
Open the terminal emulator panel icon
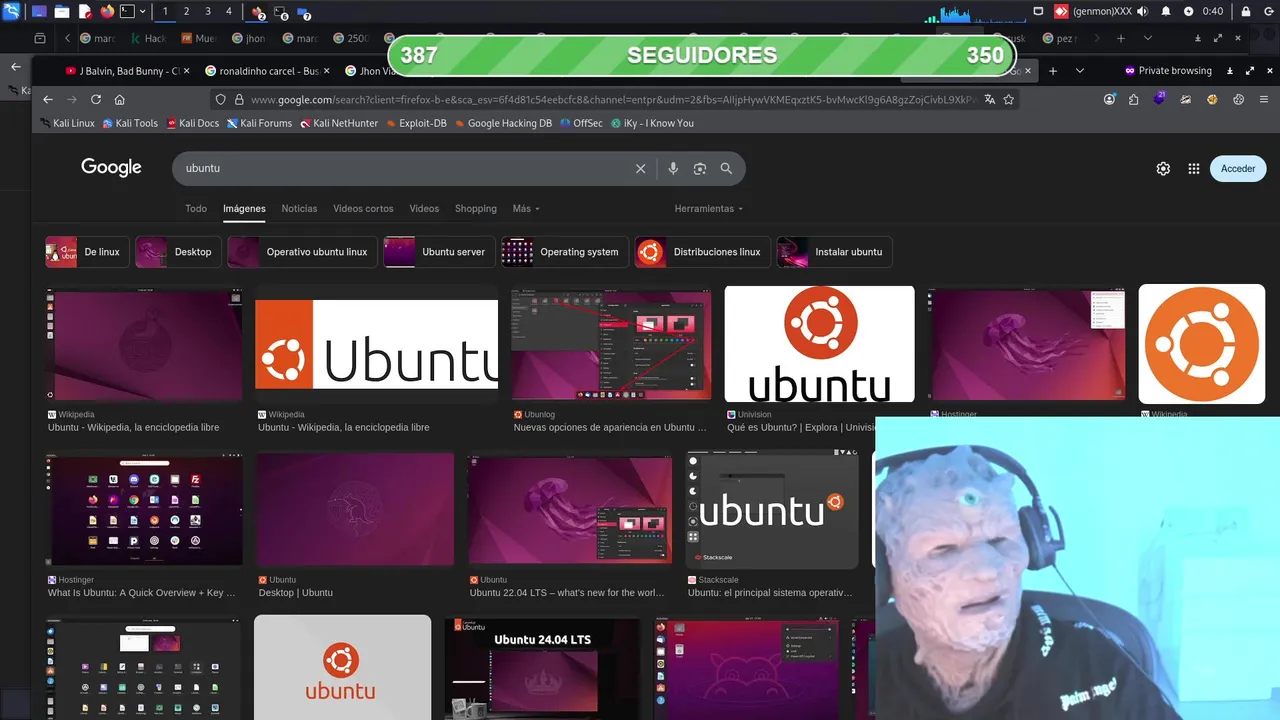click(x=127, y=11)
